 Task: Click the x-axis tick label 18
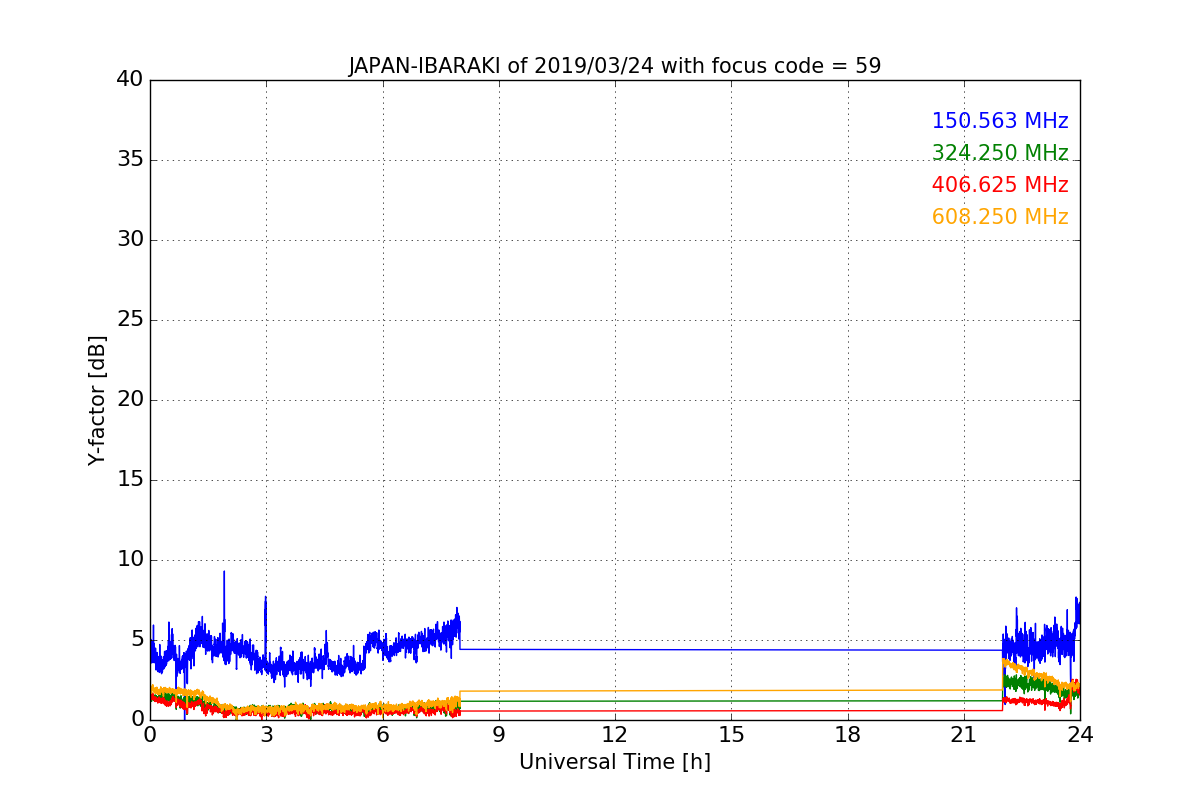(x=847, y=734)
